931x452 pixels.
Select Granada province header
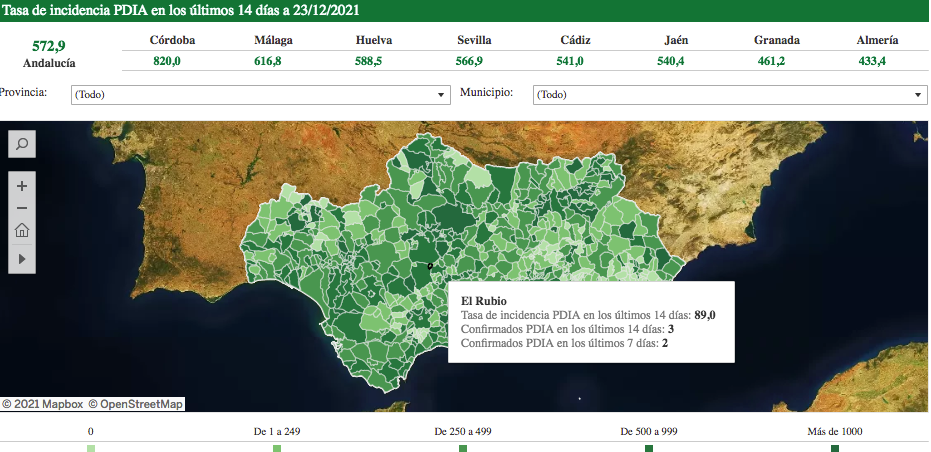(776, 40)
